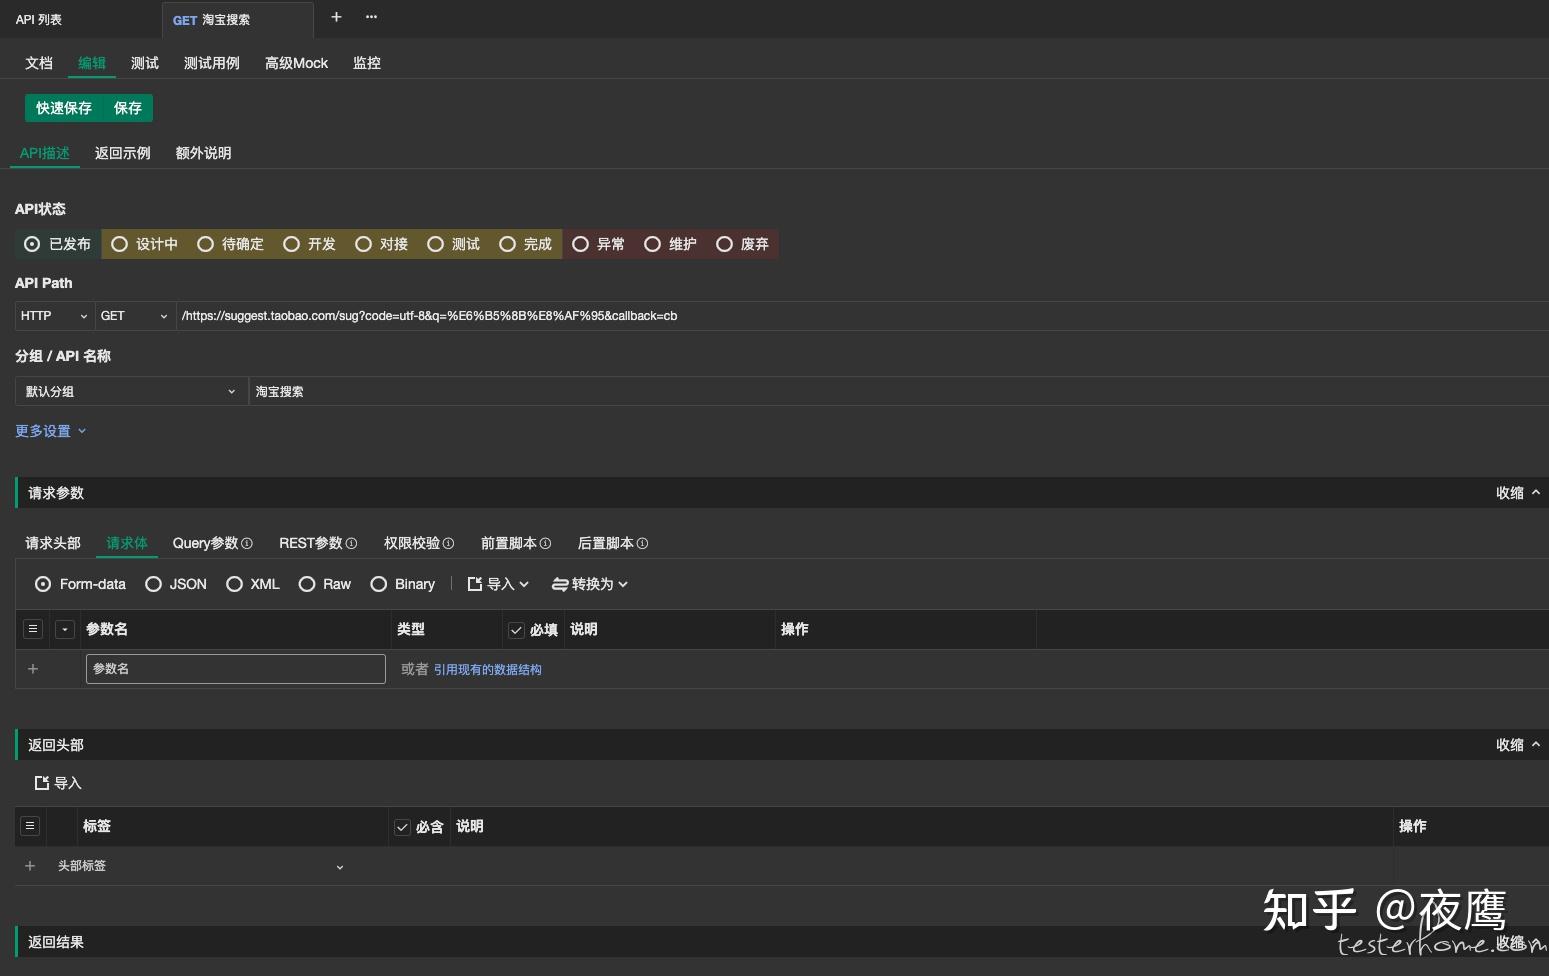Open the GET method dropdown

tap(135, 316)
